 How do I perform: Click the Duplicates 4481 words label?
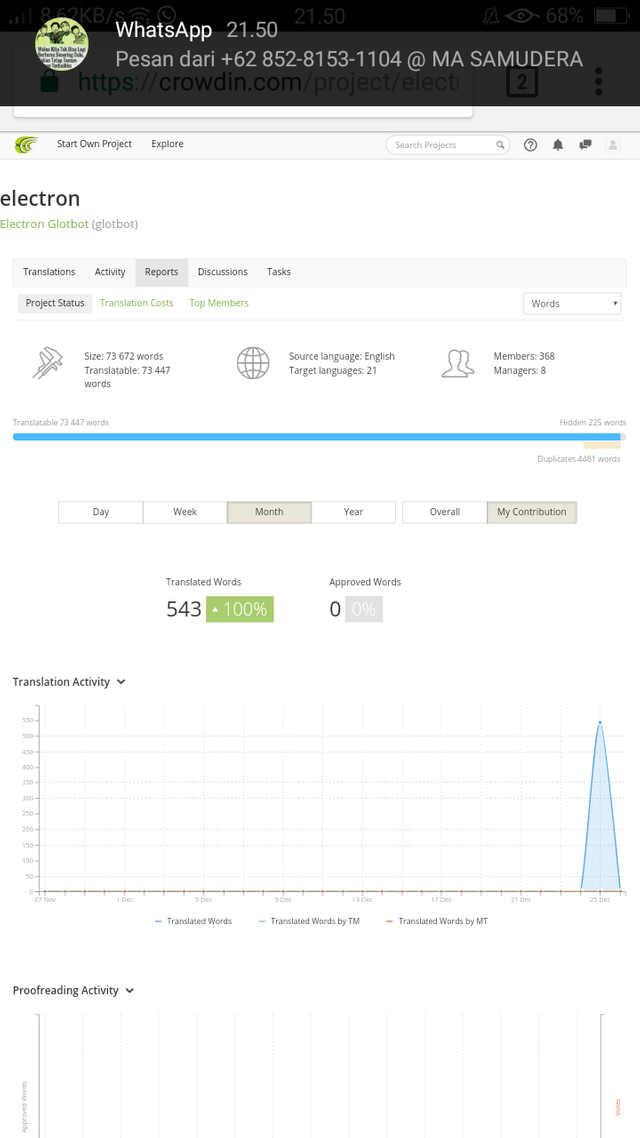(578, 459)
